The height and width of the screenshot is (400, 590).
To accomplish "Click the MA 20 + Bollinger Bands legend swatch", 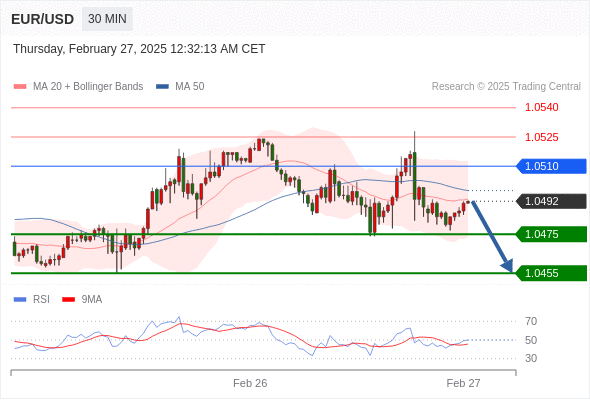I will 20,87.
